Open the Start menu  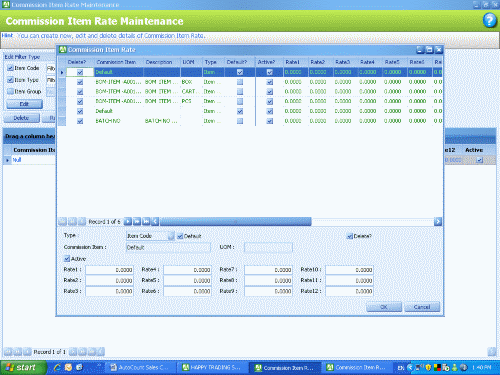click(23, 367)
